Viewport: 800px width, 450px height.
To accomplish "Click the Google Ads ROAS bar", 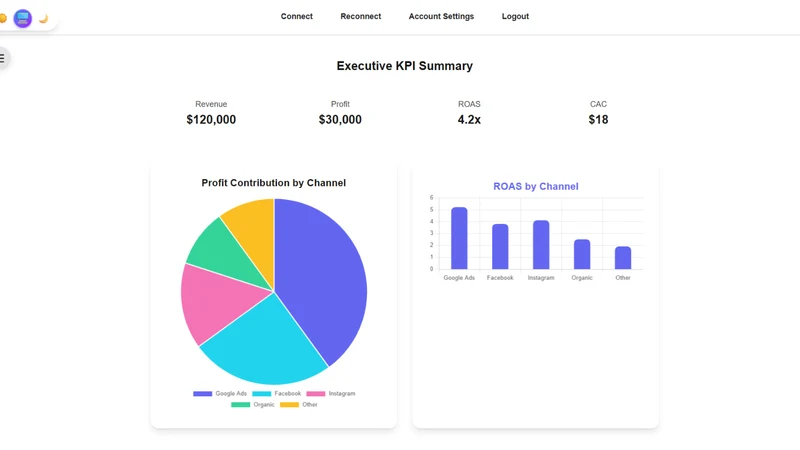I will pyautogui.click(x=459, y=238).
